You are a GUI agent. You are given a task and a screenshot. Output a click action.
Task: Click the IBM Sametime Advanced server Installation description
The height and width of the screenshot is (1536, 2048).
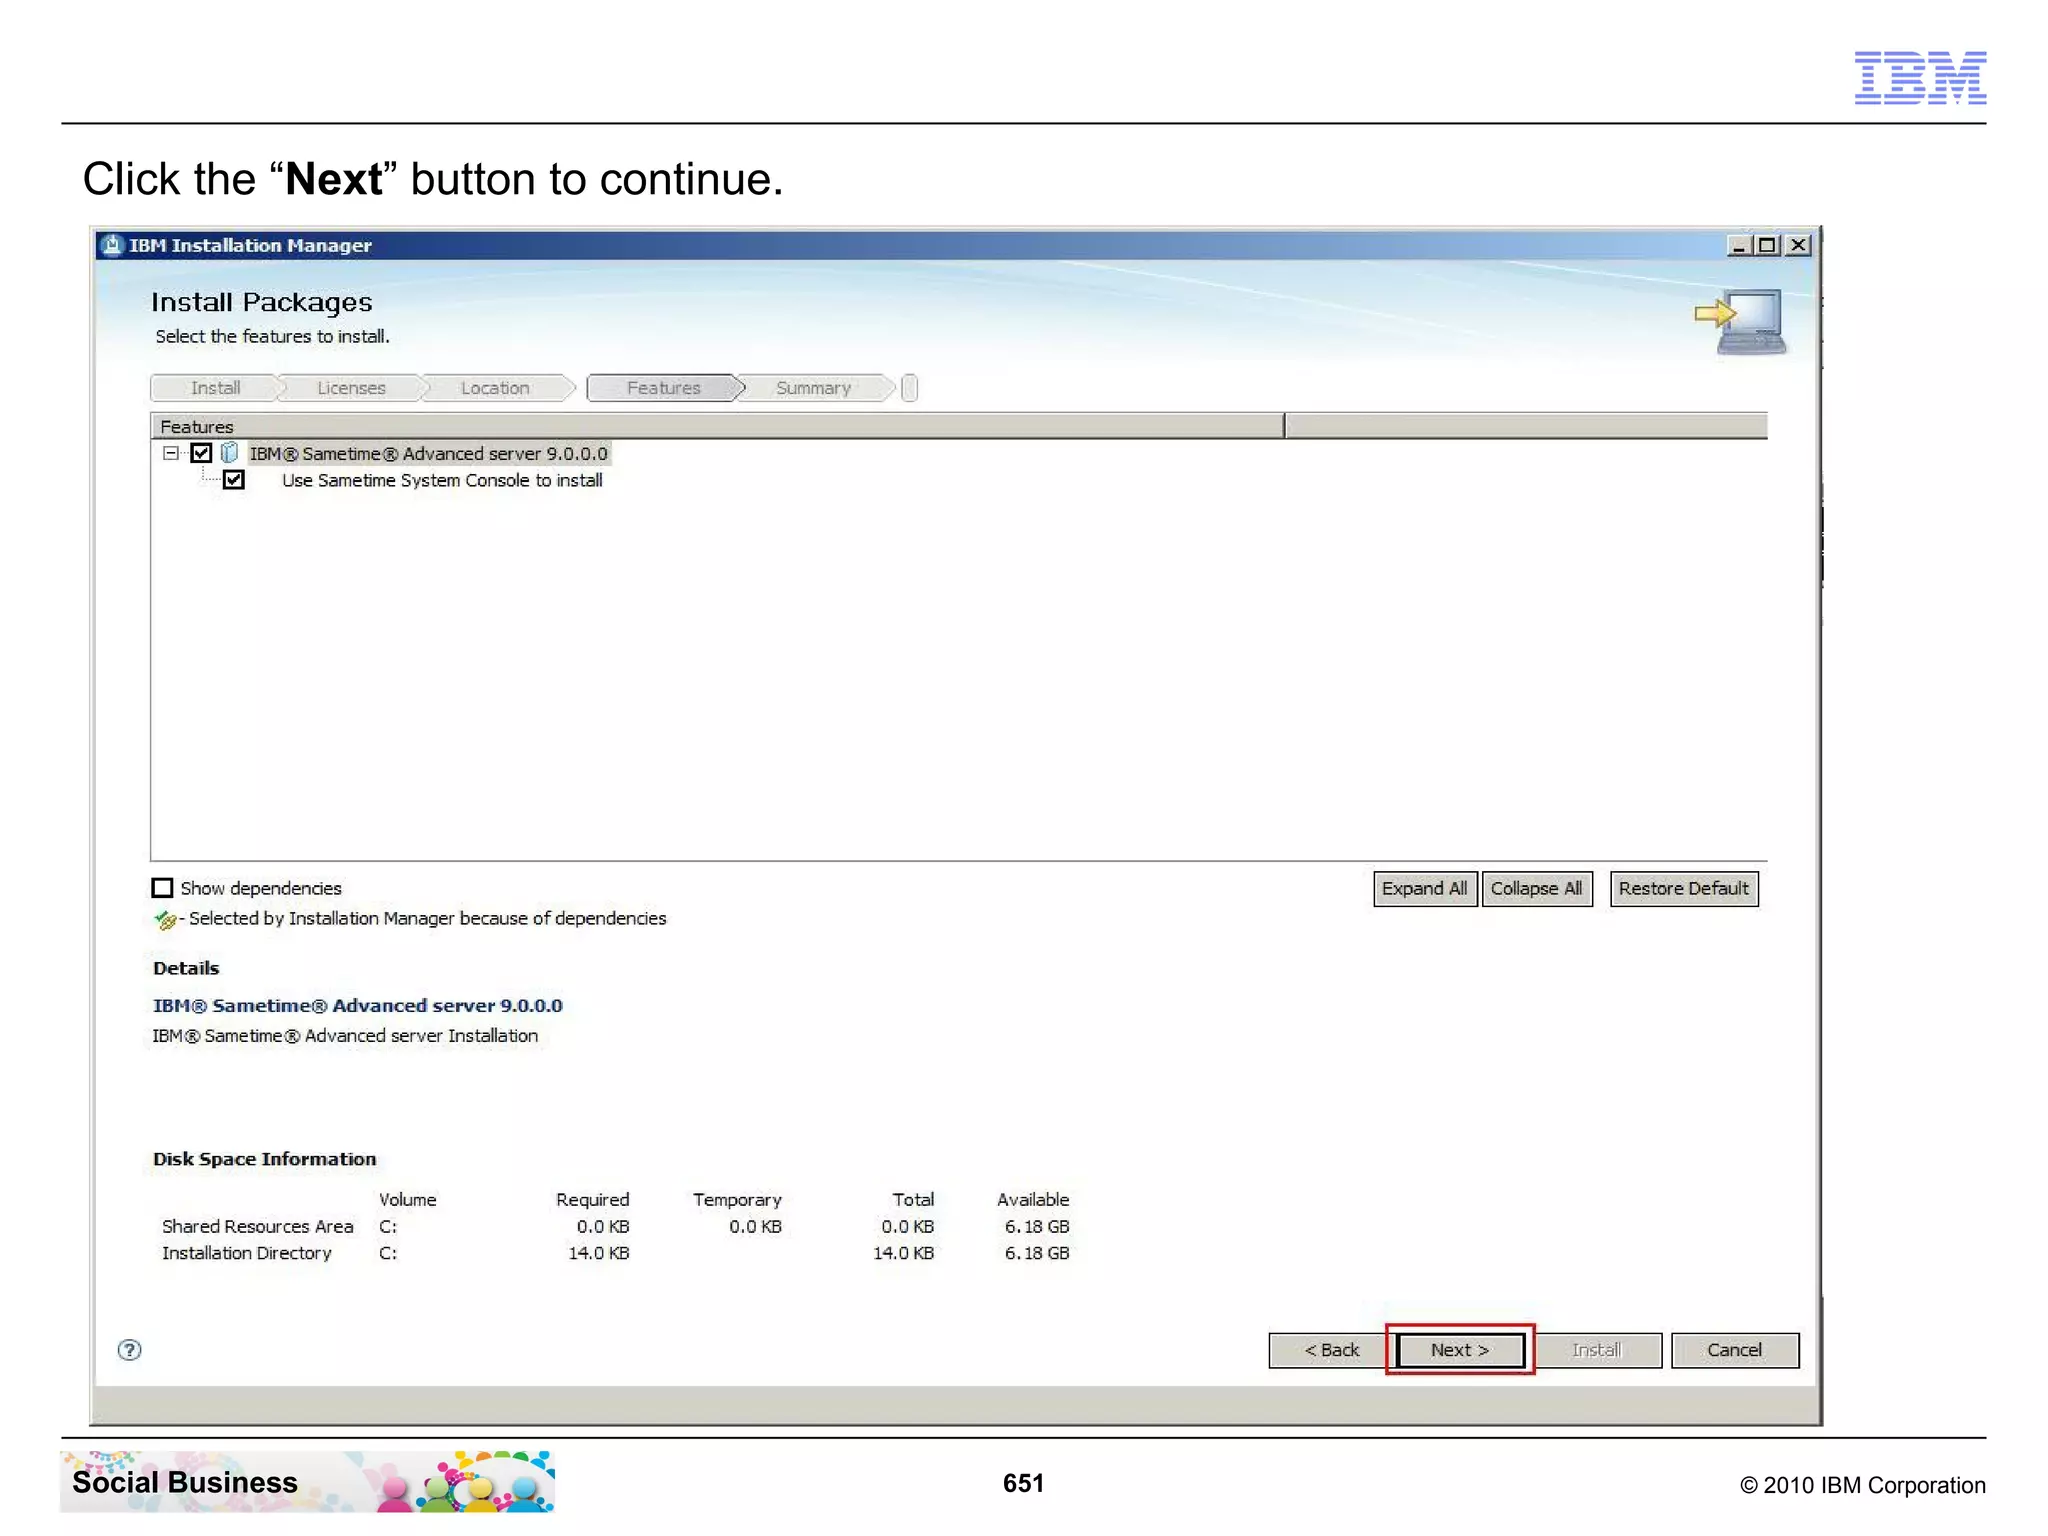coord(345,1036)
